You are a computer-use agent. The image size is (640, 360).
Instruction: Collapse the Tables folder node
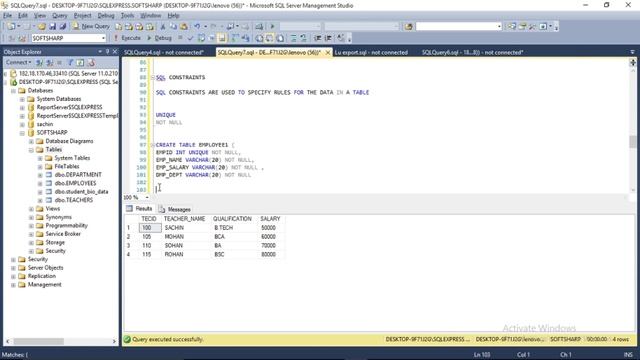tap(31, 150)
